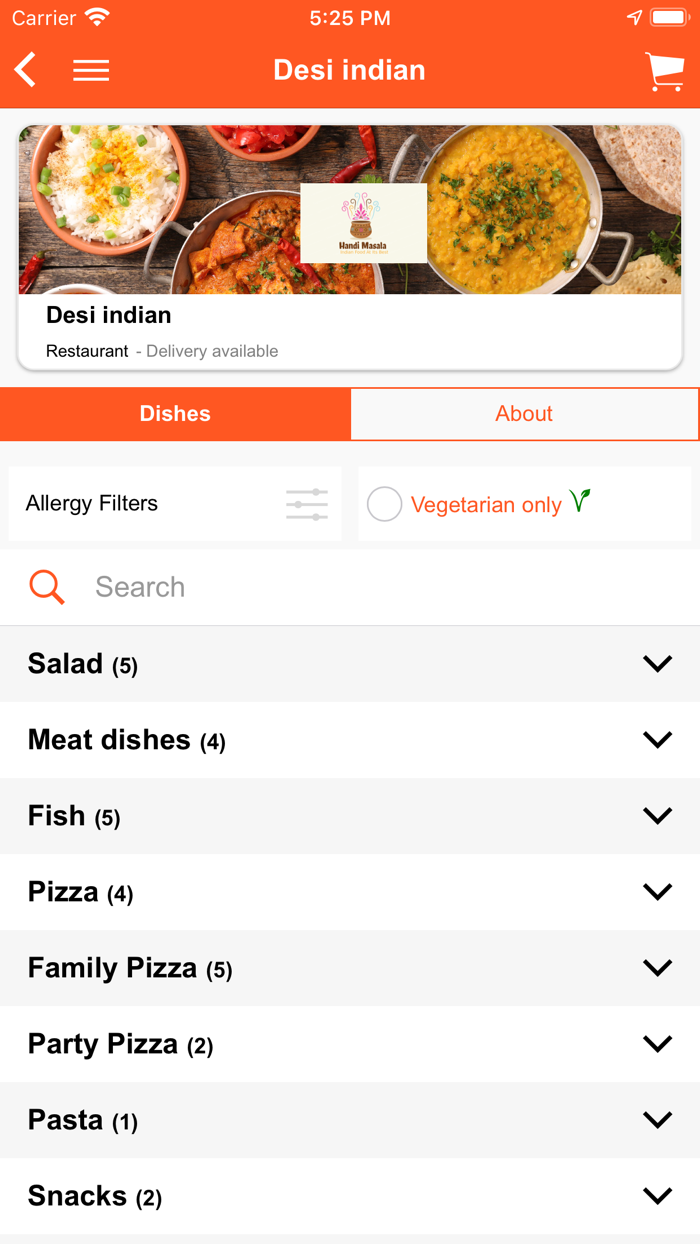Click the search magnifier icon

(47, 587)
